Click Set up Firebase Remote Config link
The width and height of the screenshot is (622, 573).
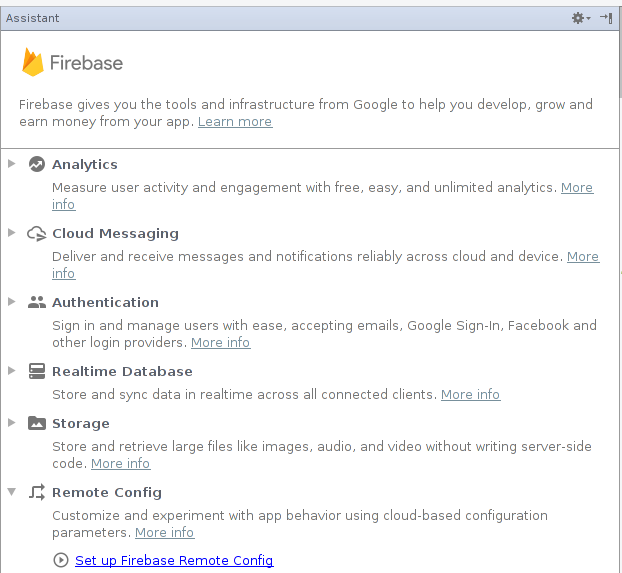[x=174, y=560]
